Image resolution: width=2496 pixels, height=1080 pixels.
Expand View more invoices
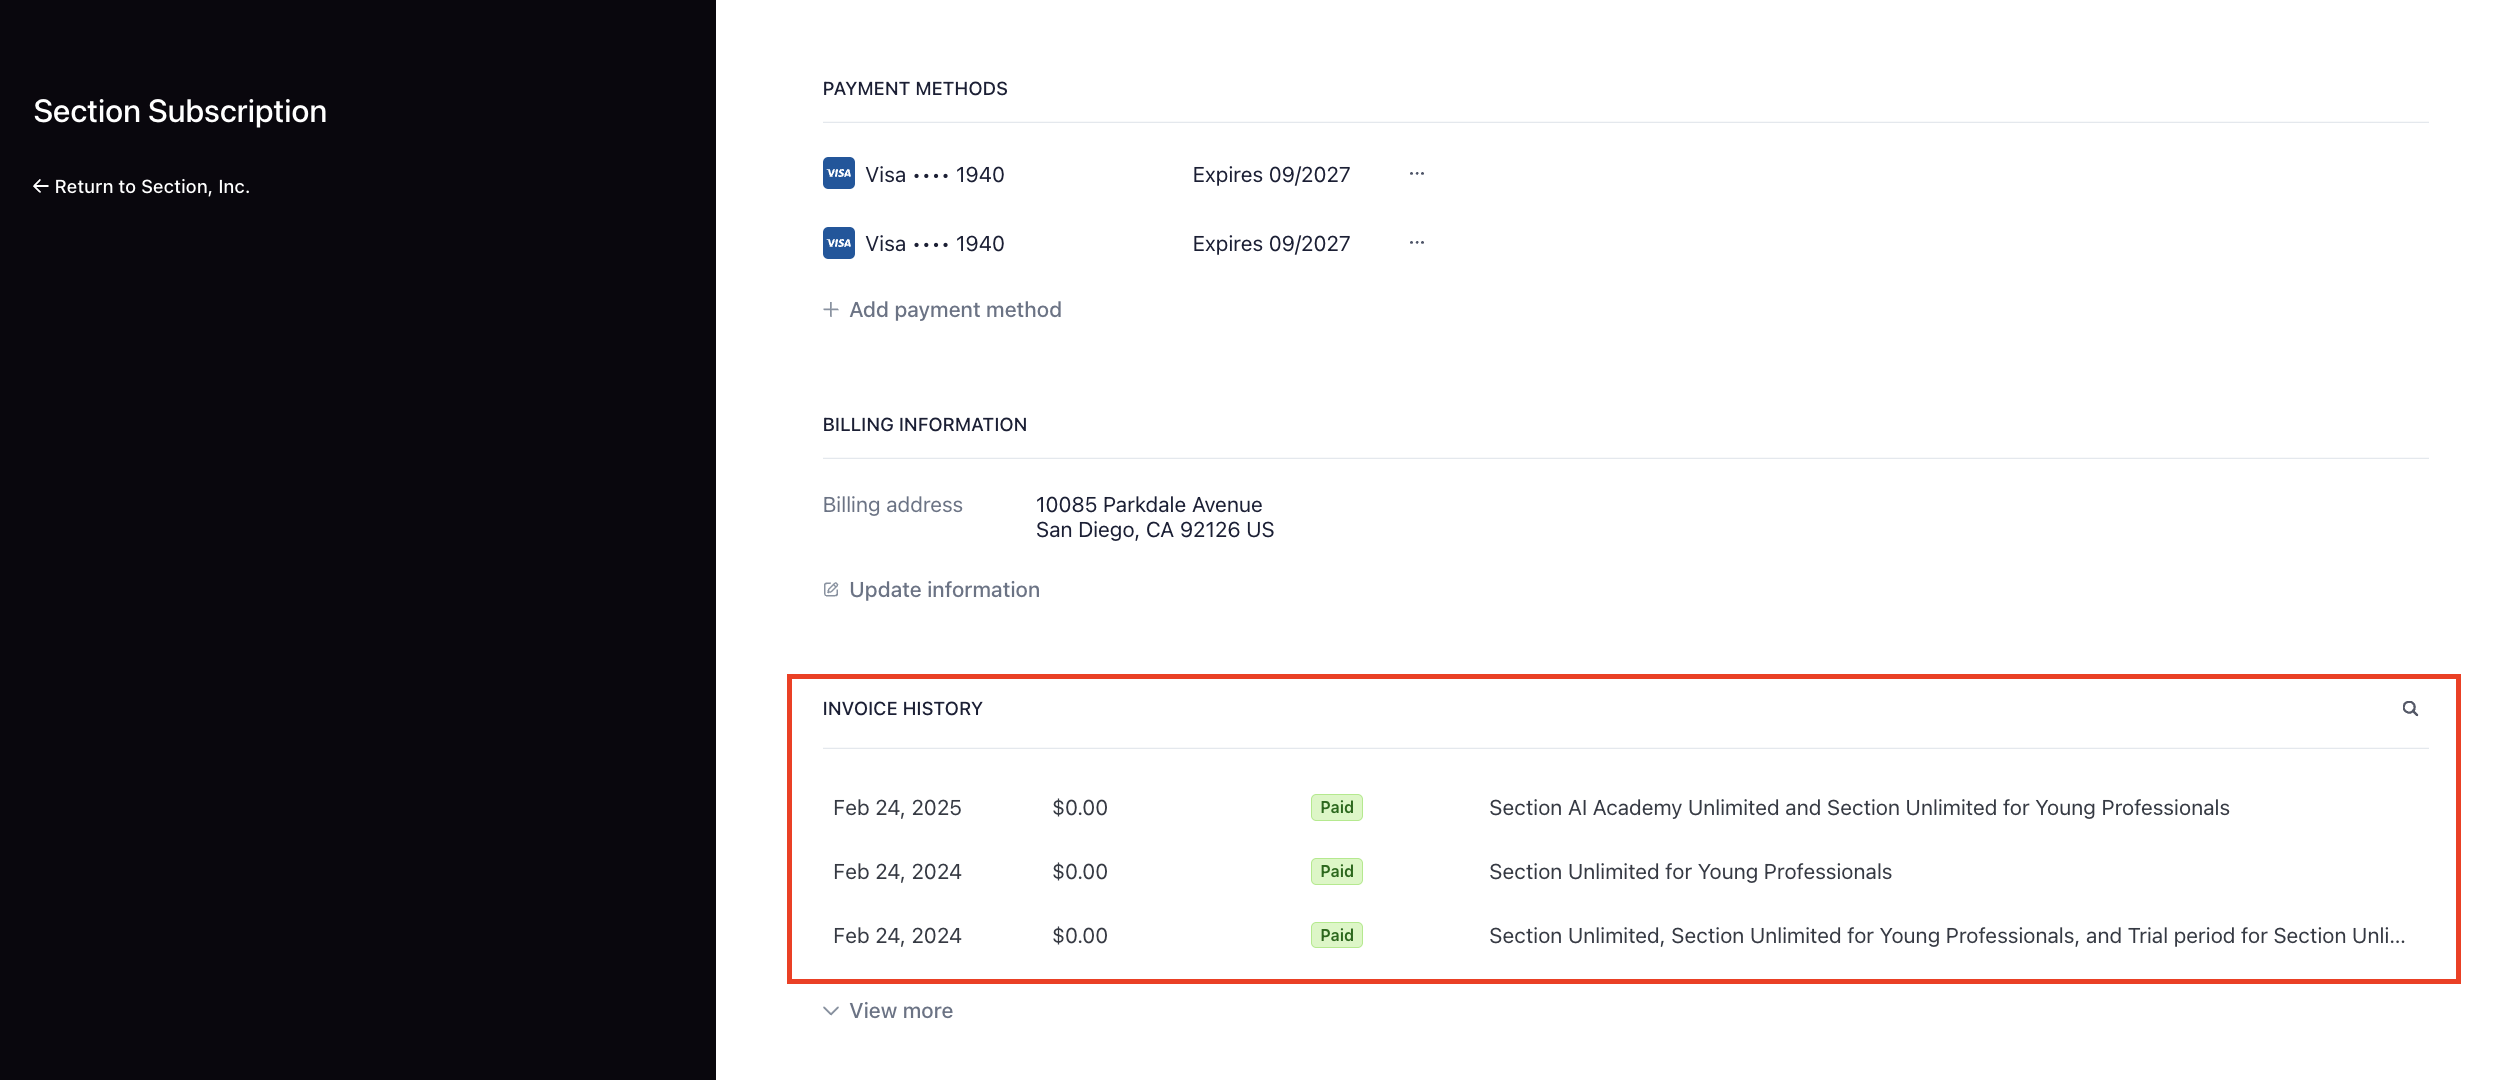tap(900, 1011)
